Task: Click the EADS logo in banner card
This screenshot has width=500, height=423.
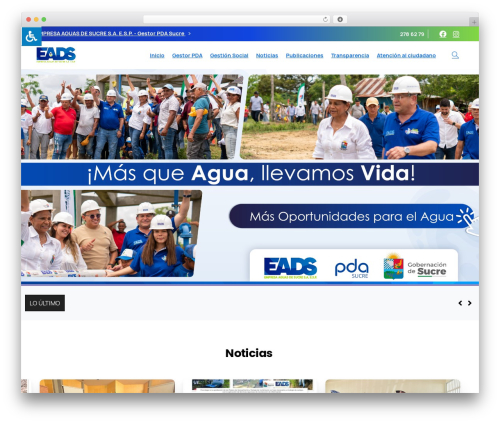Action: click(x=290, y=268)
